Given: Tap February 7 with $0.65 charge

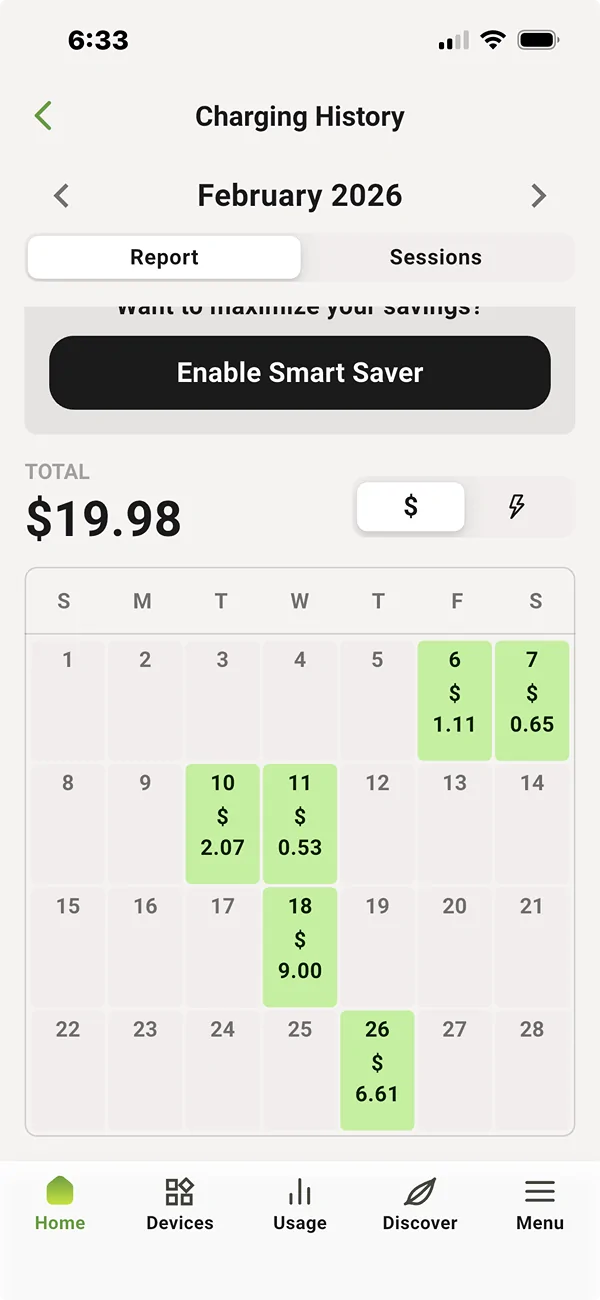Looking at the screenshot, I should point(532,700).
